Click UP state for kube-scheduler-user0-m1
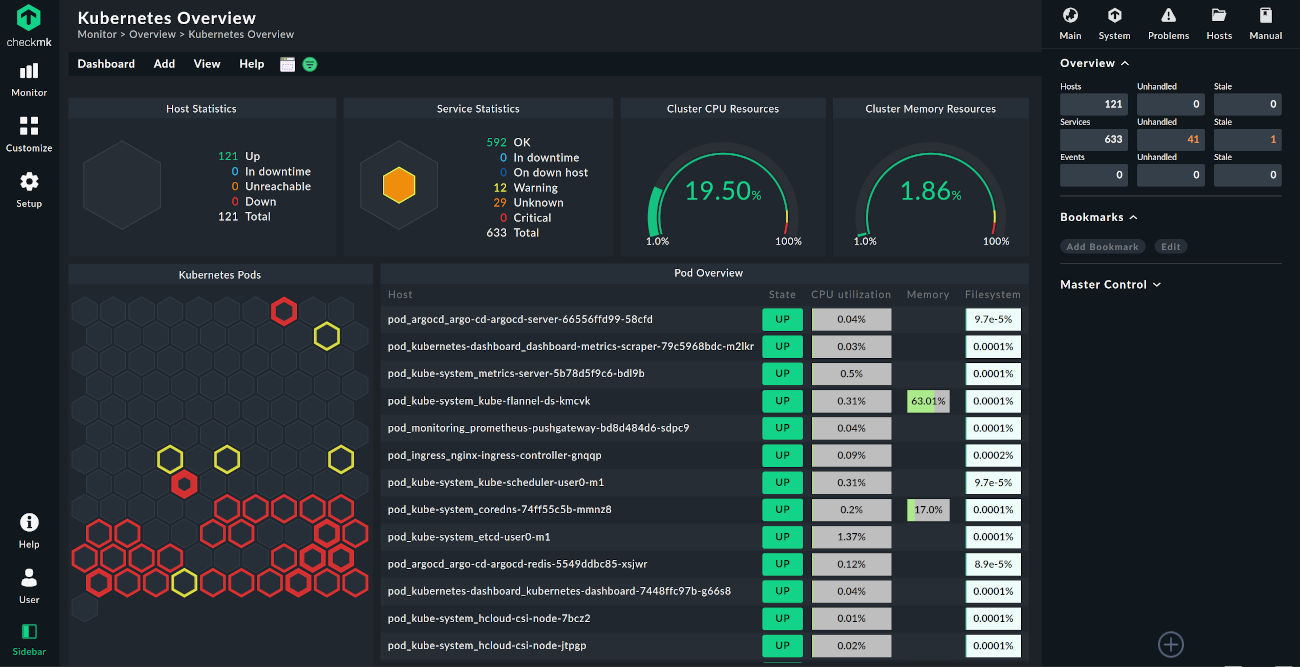The height and width of the screenshot is (667, 1300). click(782, 482)
